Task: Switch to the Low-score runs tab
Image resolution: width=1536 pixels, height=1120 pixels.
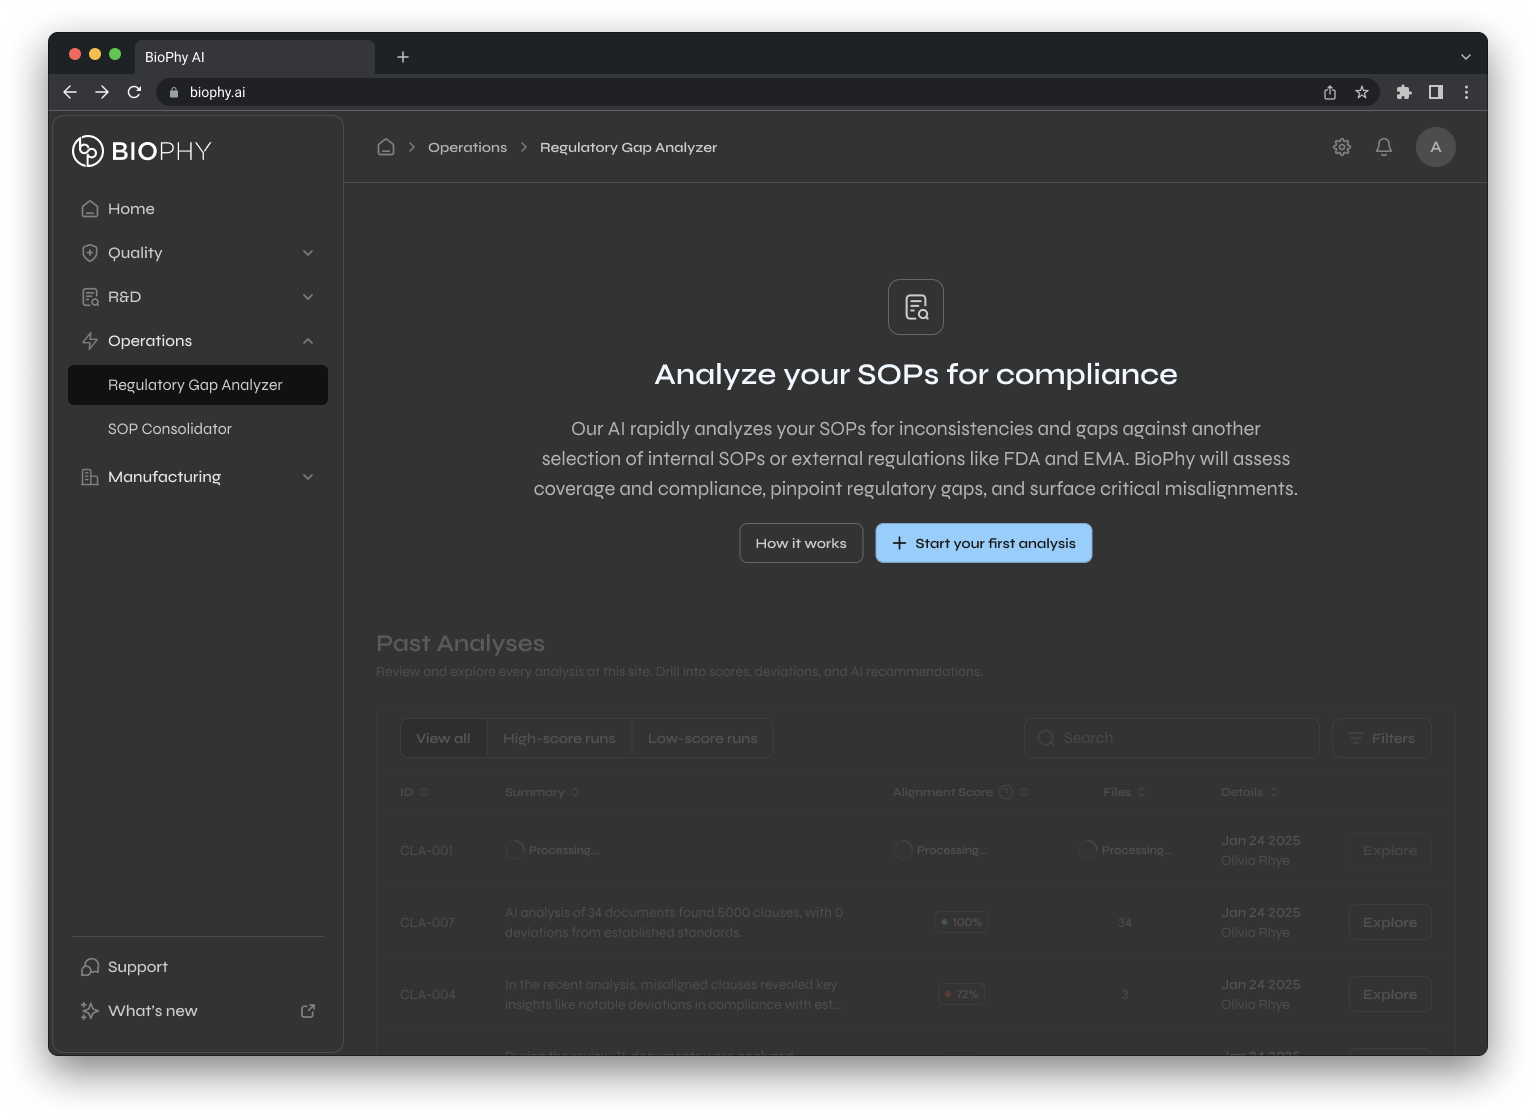Action: [702, 738]
